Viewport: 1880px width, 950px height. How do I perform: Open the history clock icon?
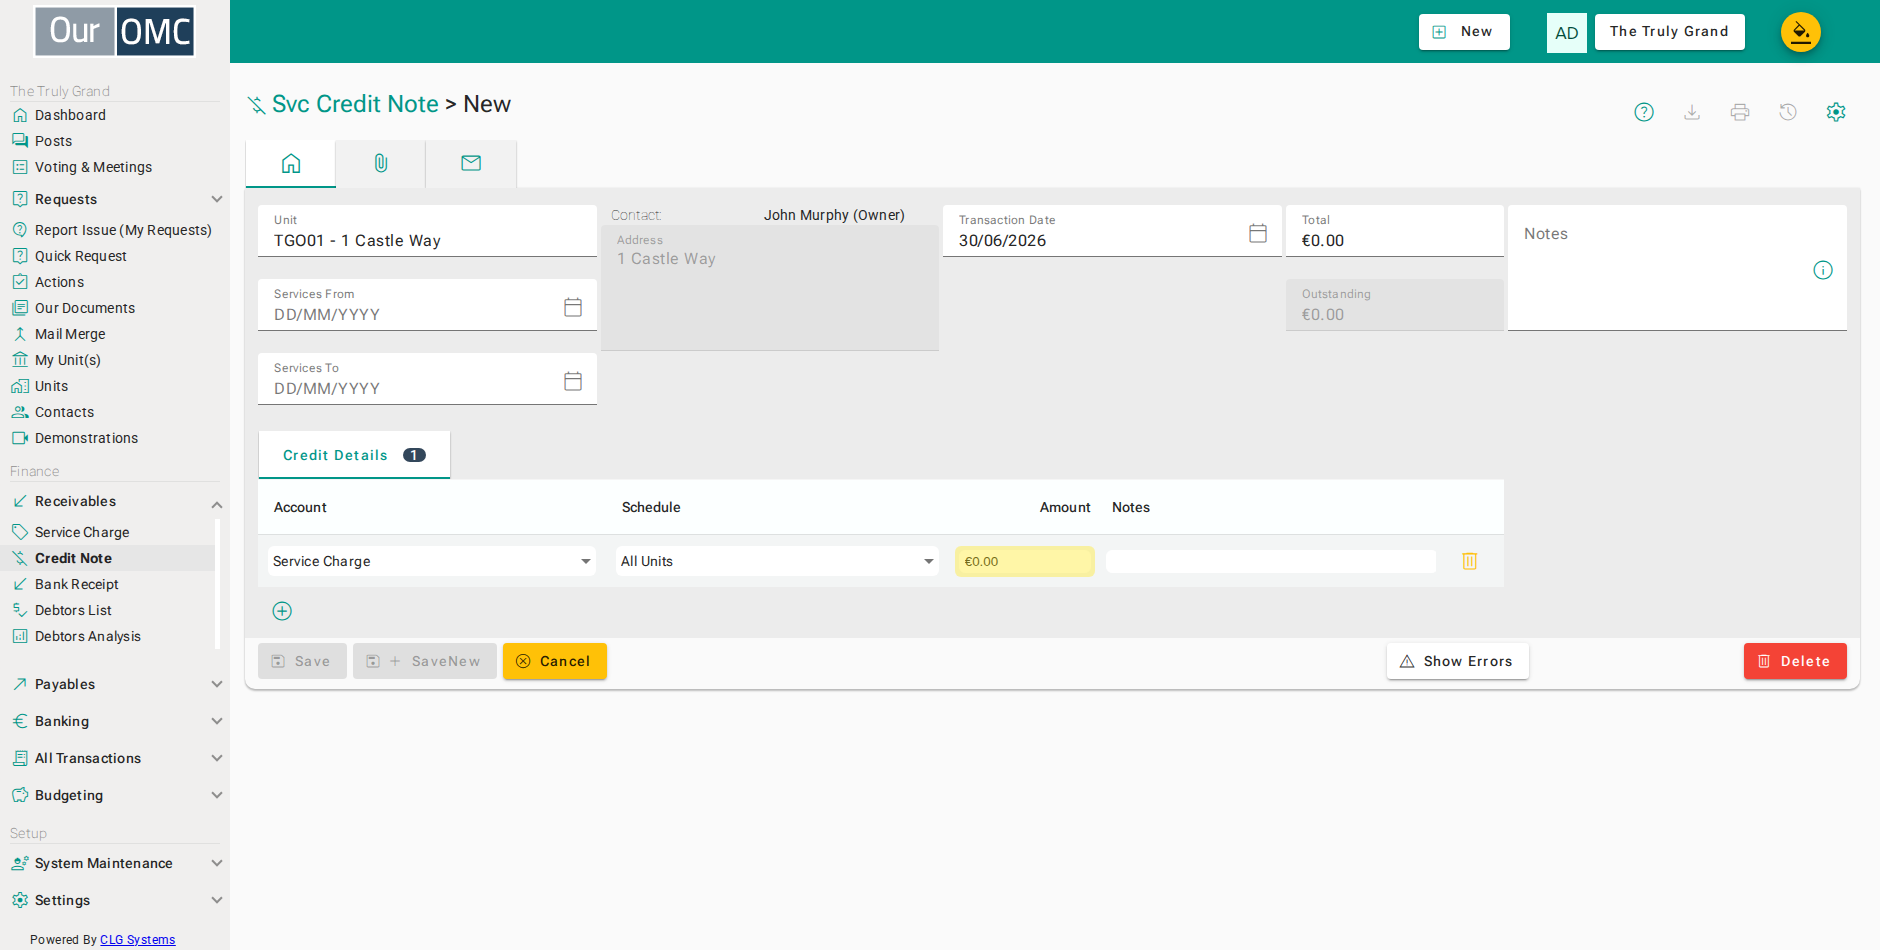[1788, 112]
